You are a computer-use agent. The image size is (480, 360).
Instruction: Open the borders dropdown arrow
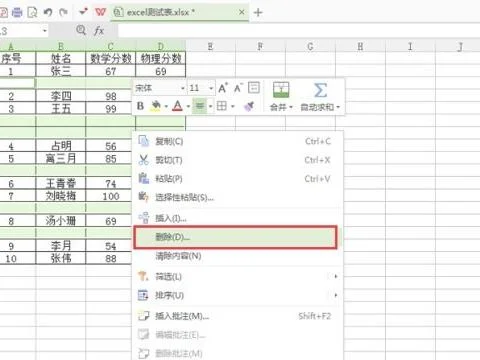[233, 107]
